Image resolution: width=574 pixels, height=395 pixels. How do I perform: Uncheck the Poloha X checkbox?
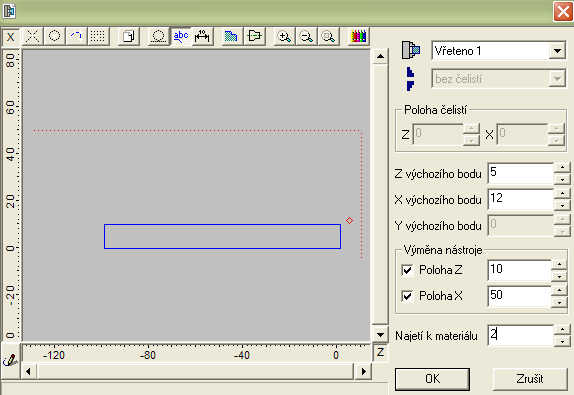407,296
